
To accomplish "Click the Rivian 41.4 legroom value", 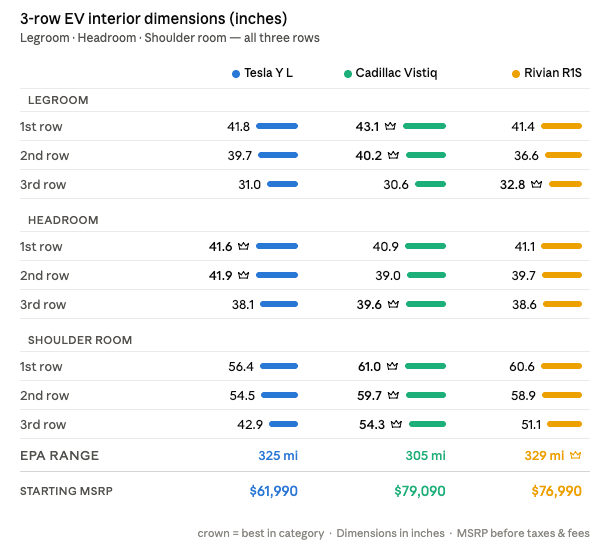I will 523,126.
